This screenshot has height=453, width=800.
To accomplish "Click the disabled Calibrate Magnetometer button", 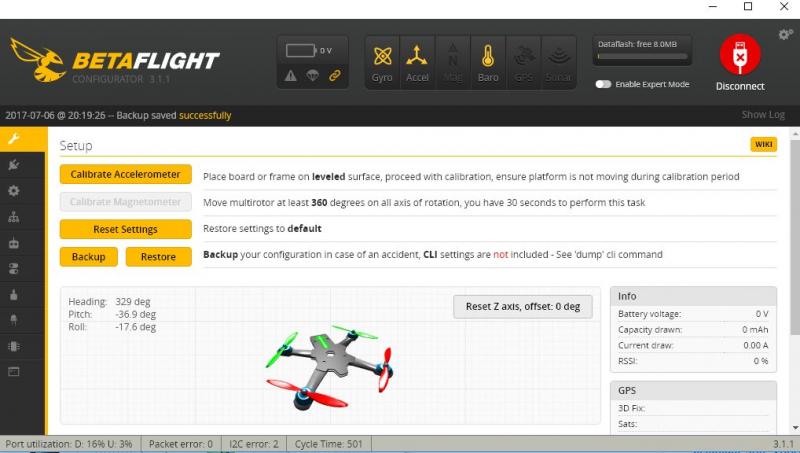I will pos(126,202).
